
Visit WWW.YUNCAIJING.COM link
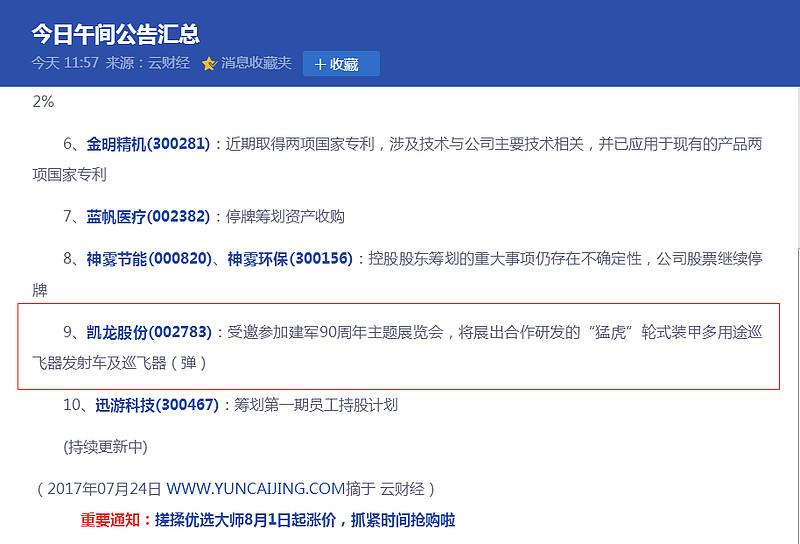pos(256,489)
